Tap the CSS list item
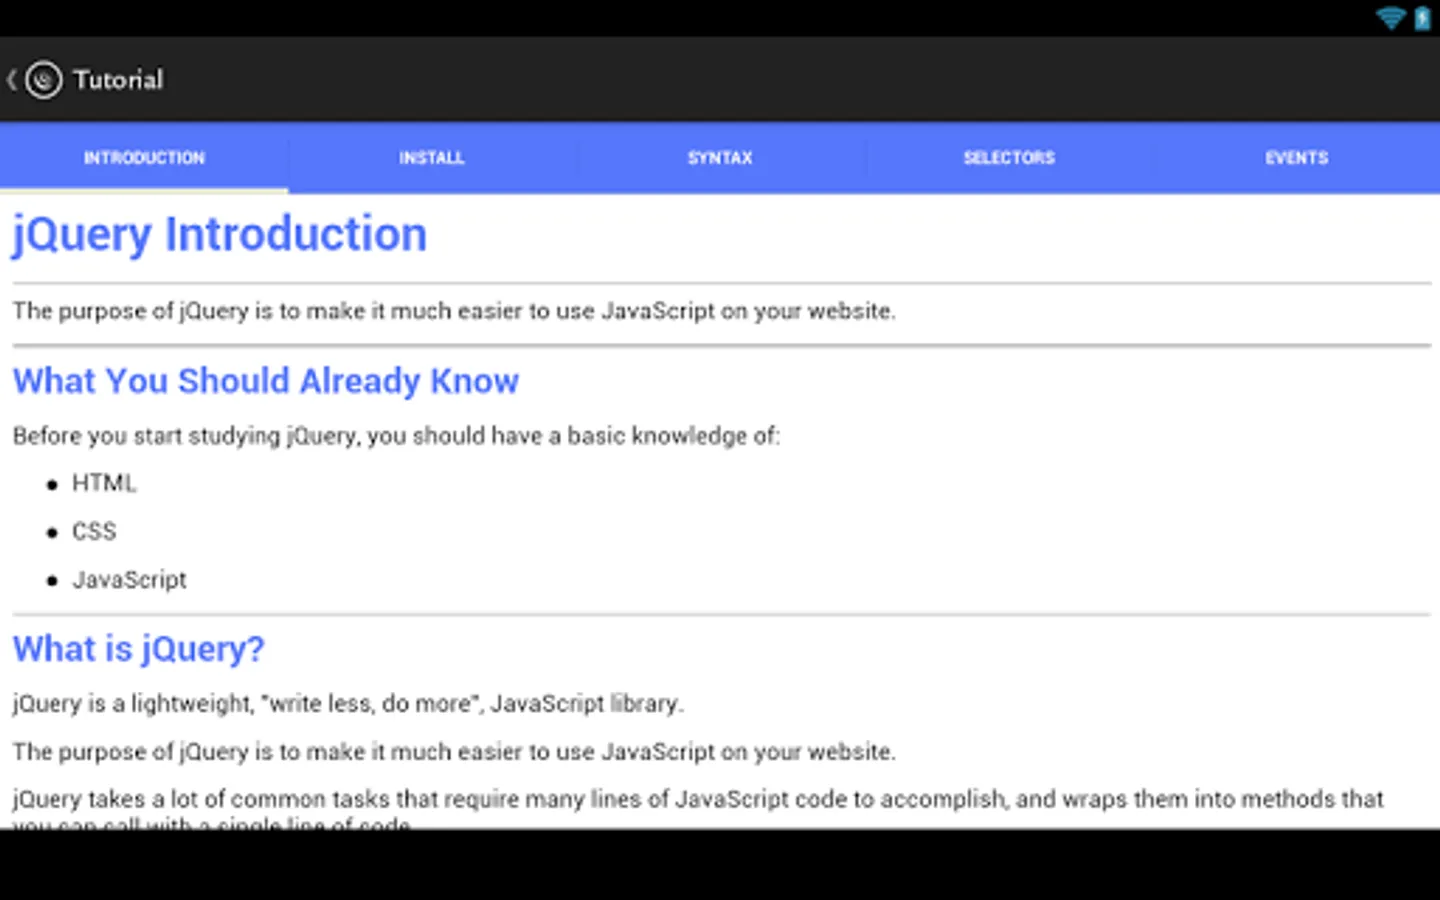 (94, 531)
